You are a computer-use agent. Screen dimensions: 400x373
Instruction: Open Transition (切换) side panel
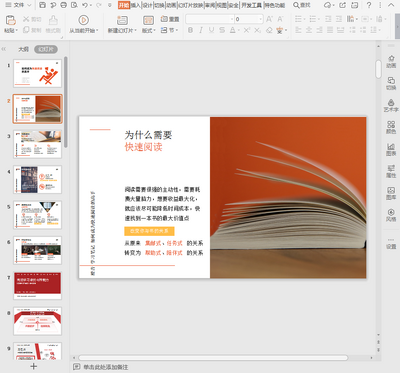[391, 83]
